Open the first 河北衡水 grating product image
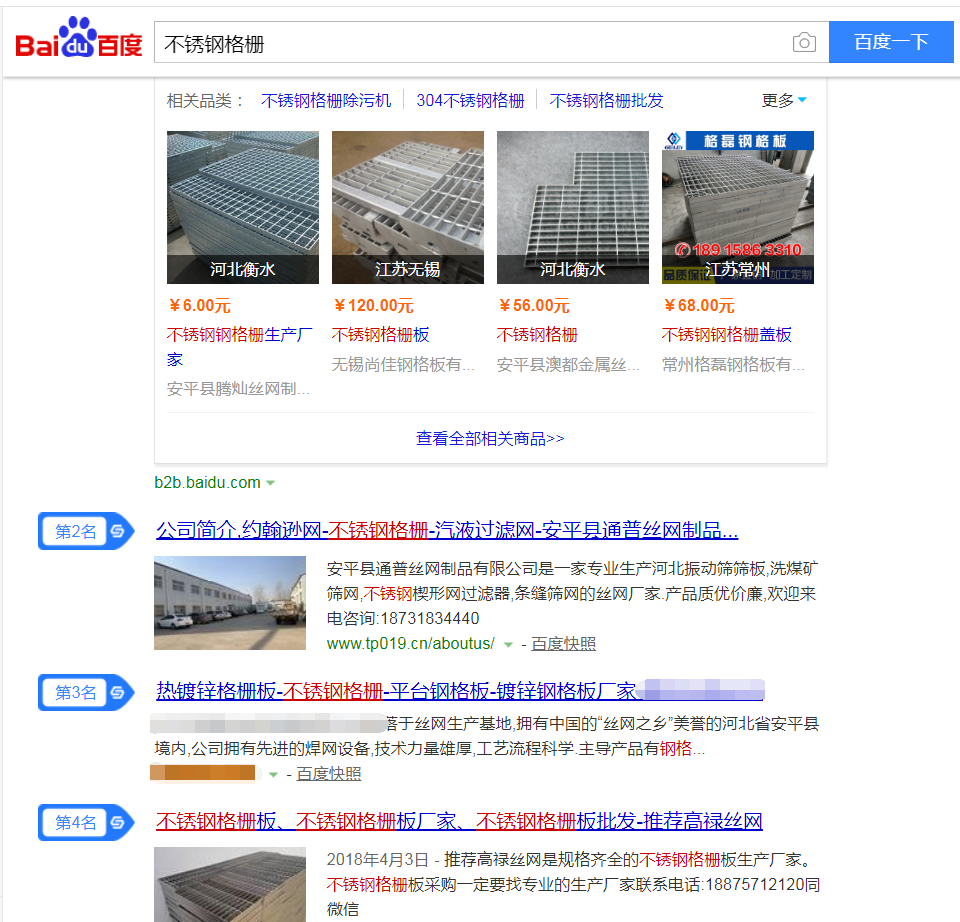Screen dimensions: 960x922 click(243, 207)
